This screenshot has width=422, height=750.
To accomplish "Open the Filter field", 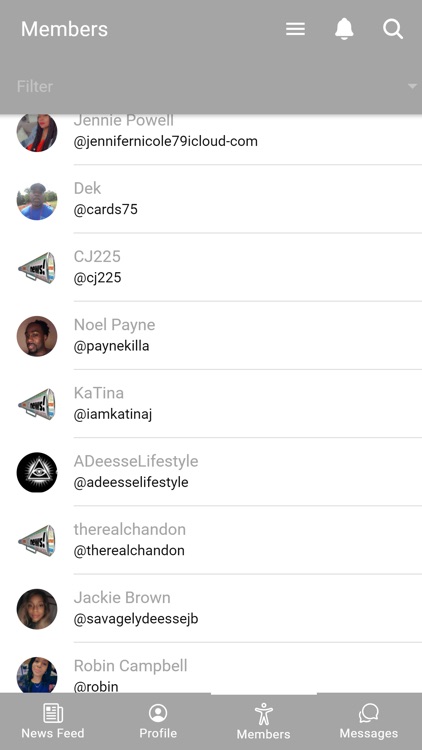I will click(211, 87).
